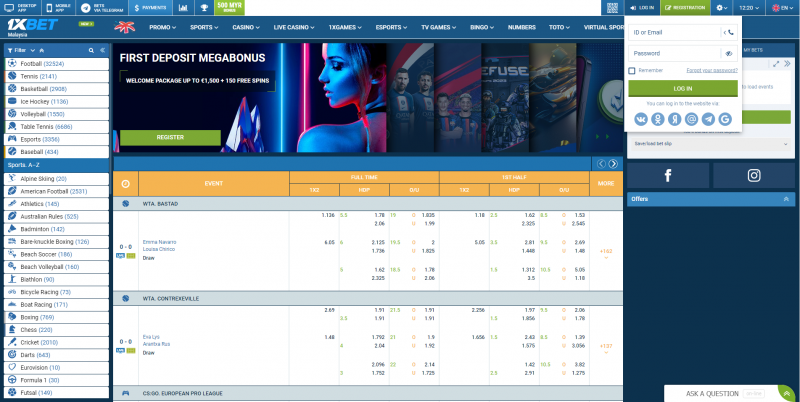
Task: Open the TV GAMES menu
Action: click(439, 28)
